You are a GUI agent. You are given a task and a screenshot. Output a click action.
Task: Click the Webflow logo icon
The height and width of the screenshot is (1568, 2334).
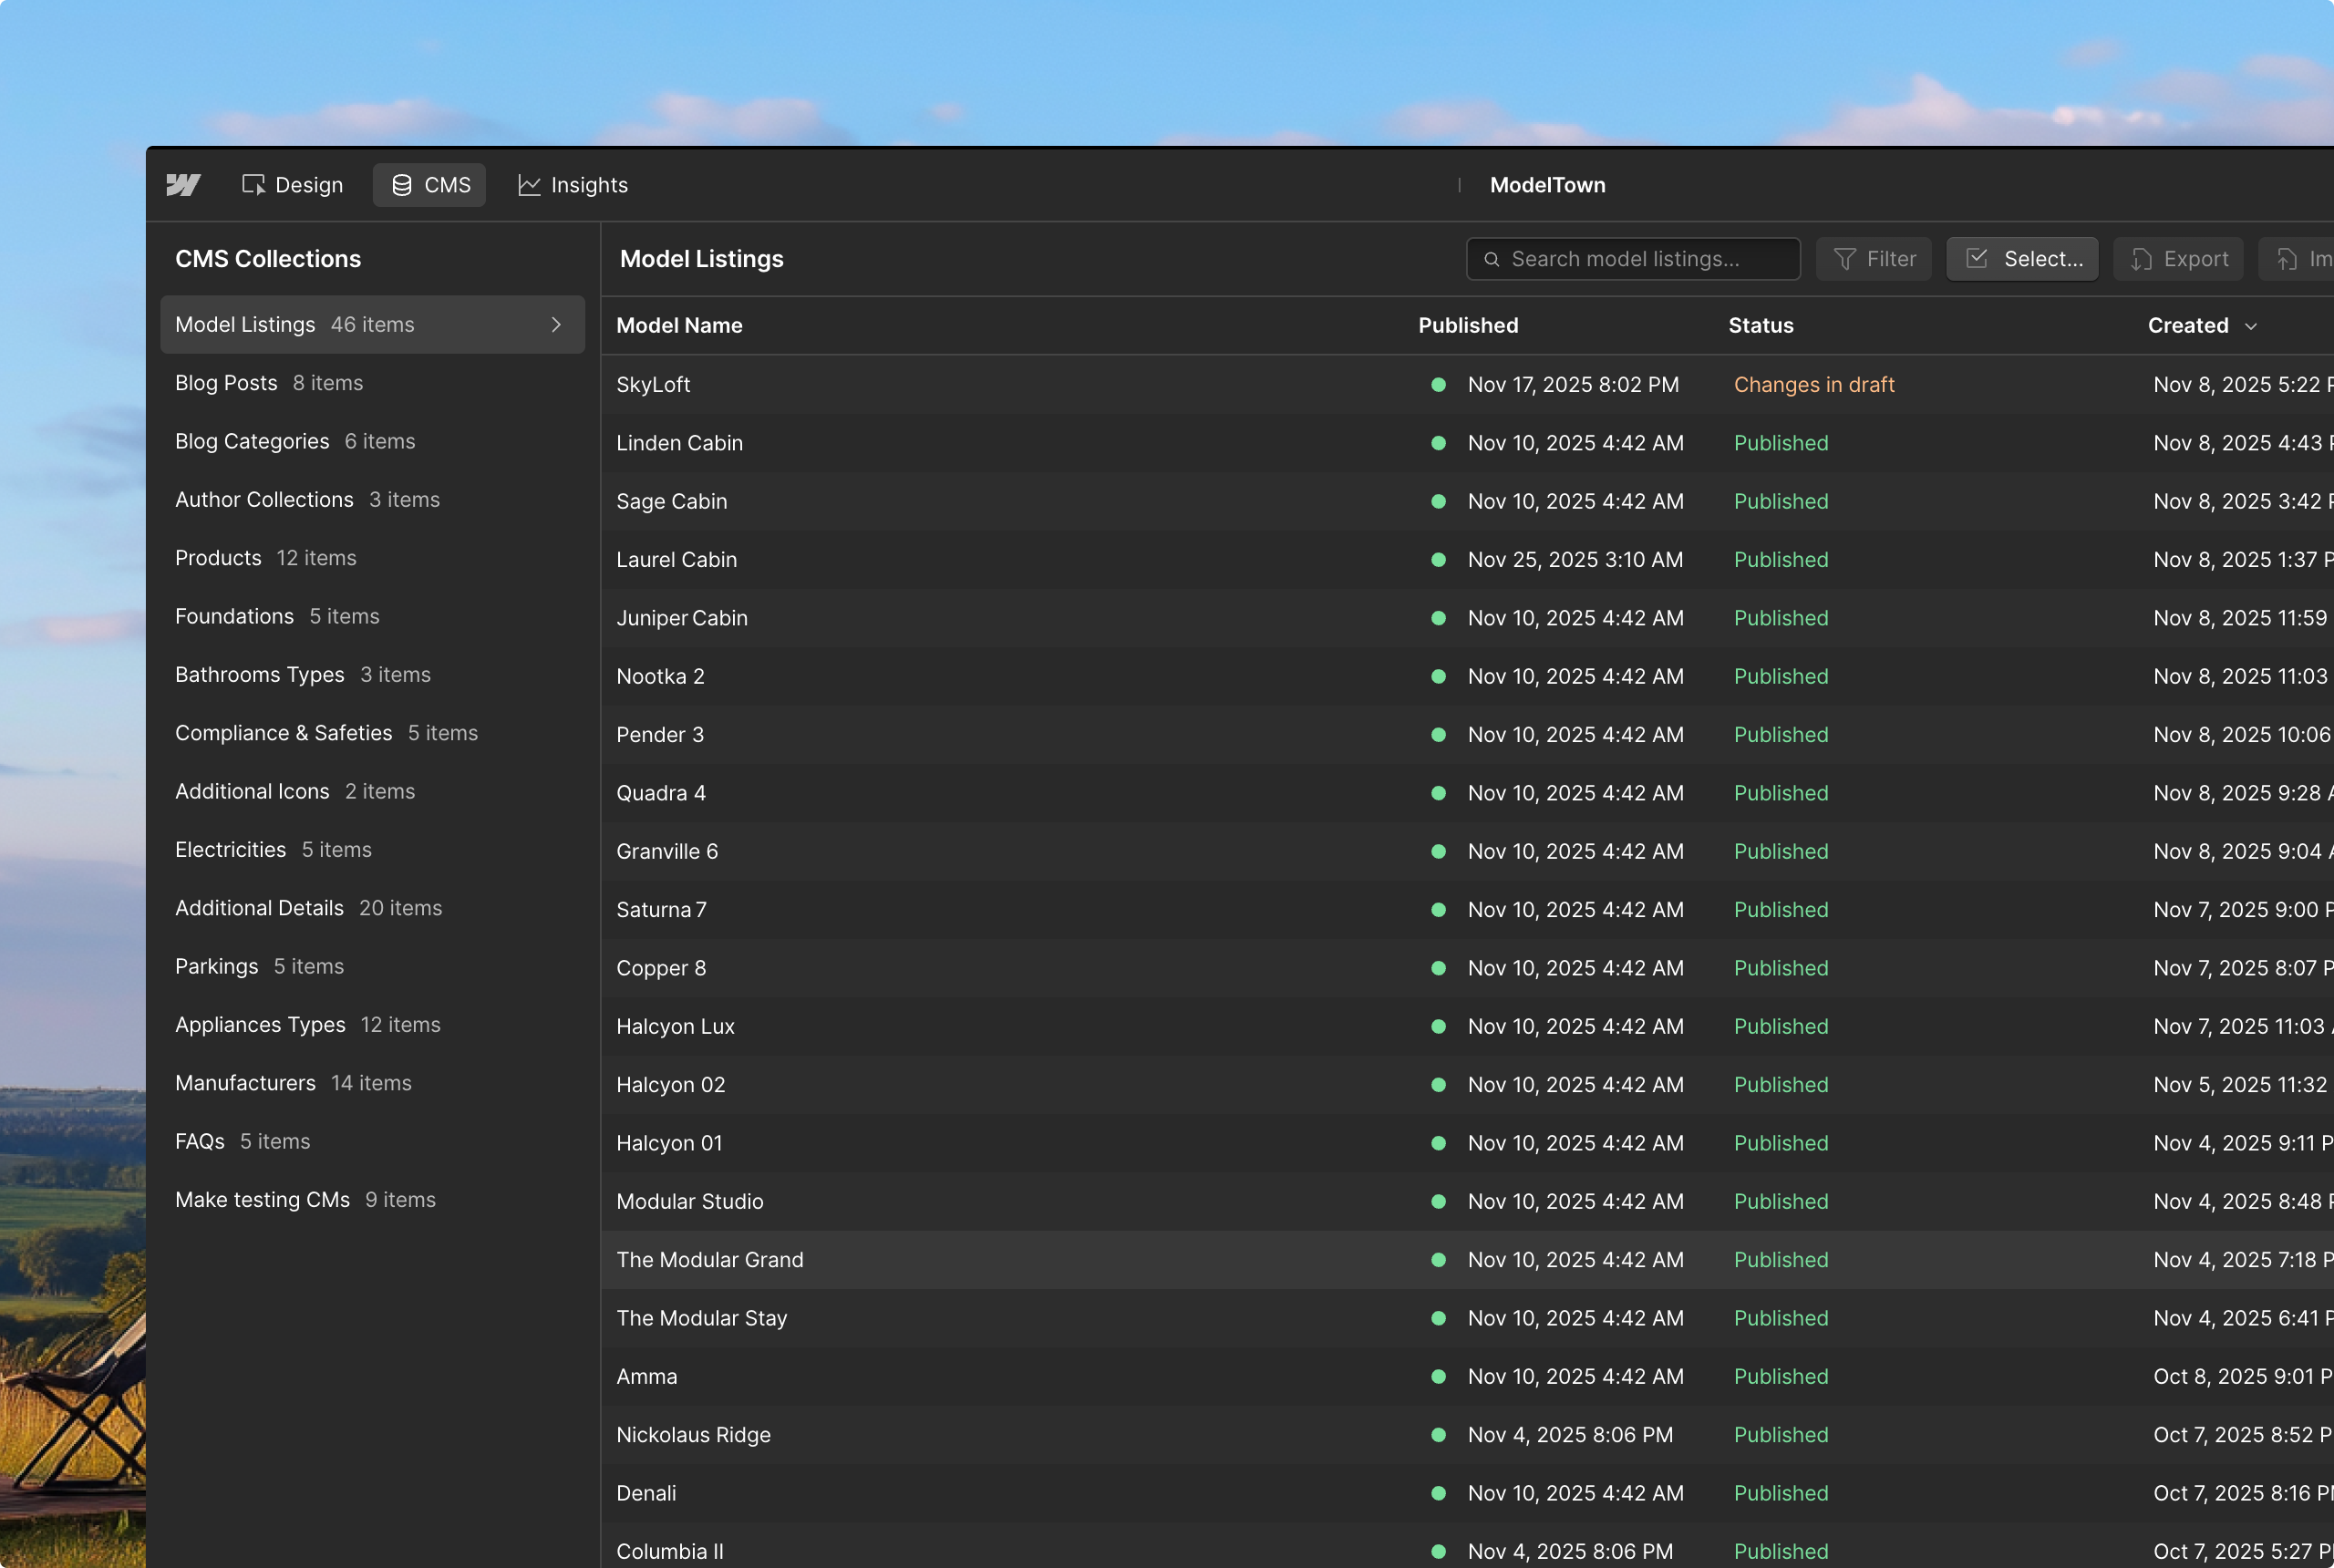click(x=183, y=185)
